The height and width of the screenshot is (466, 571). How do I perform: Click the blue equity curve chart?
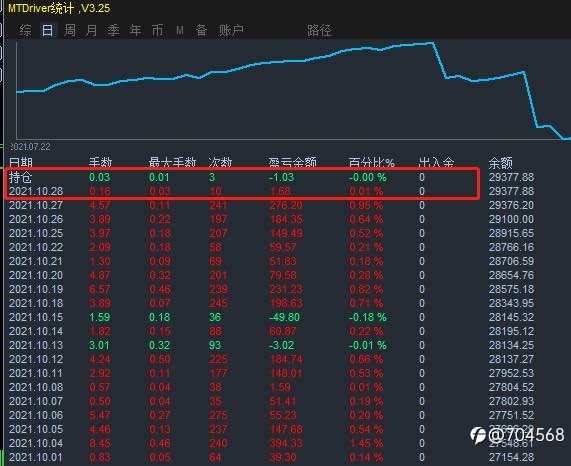pos(294,90)
